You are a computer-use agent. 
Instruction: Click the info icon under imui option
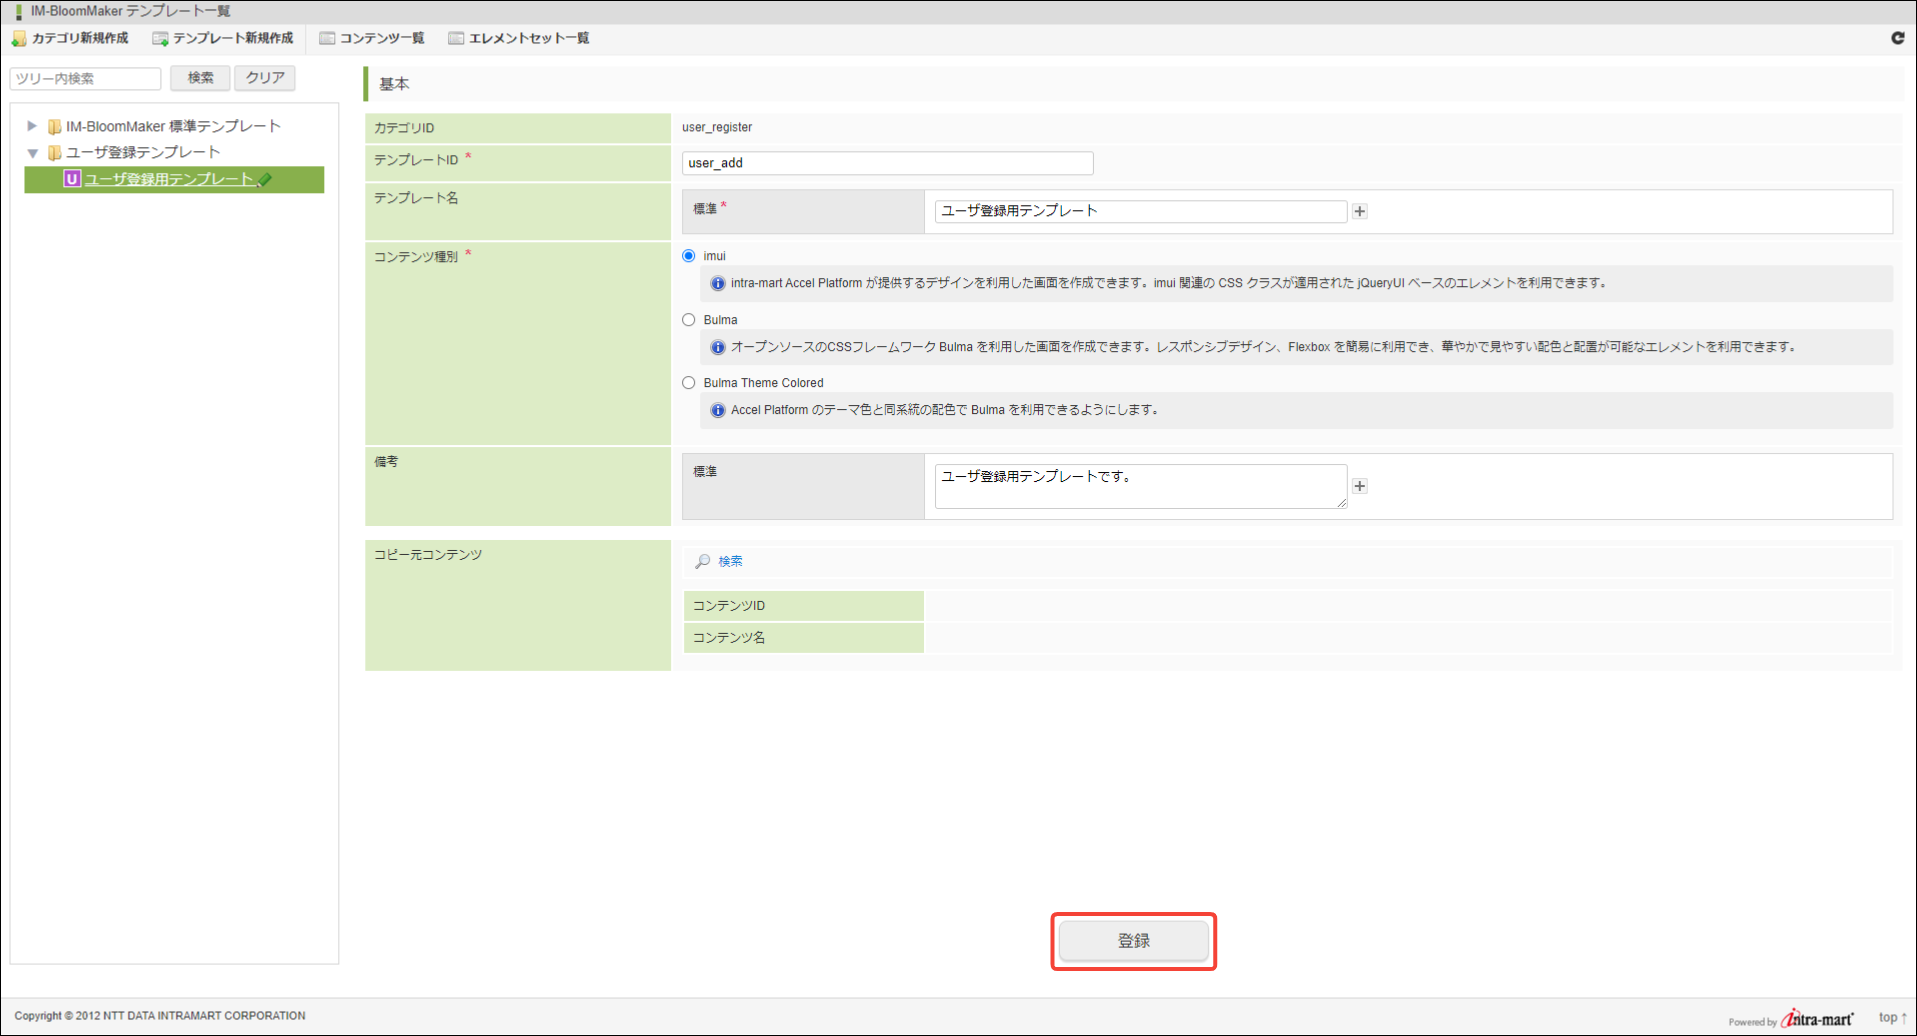[x=717, y=284]
